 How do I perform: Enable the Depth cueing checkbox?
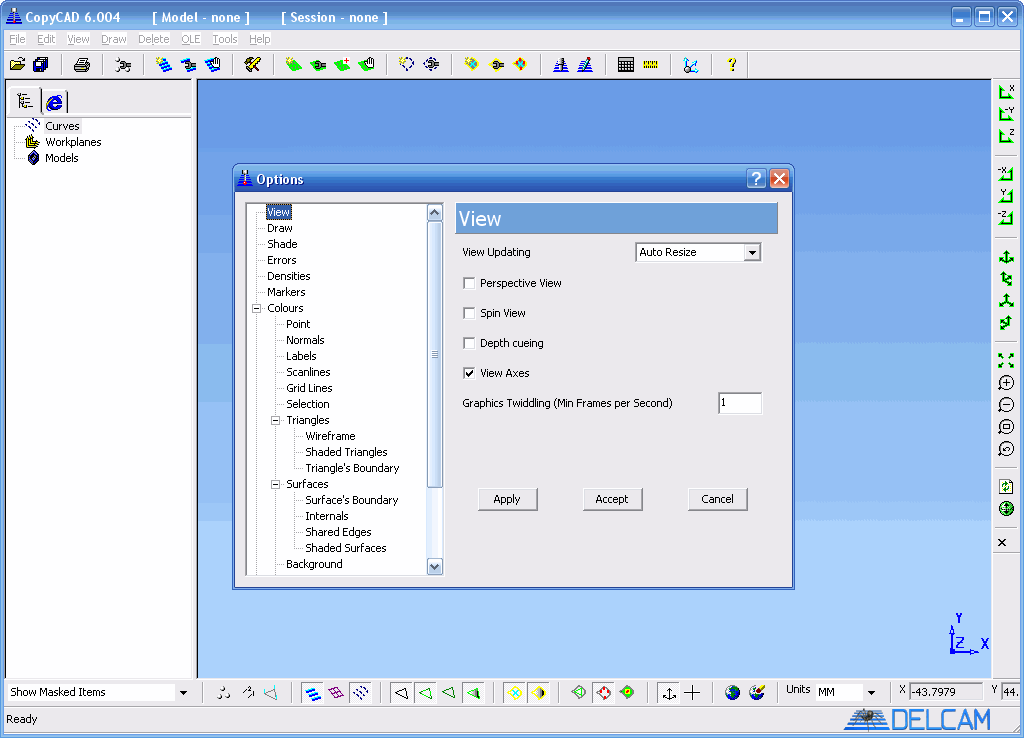(469, 343)
